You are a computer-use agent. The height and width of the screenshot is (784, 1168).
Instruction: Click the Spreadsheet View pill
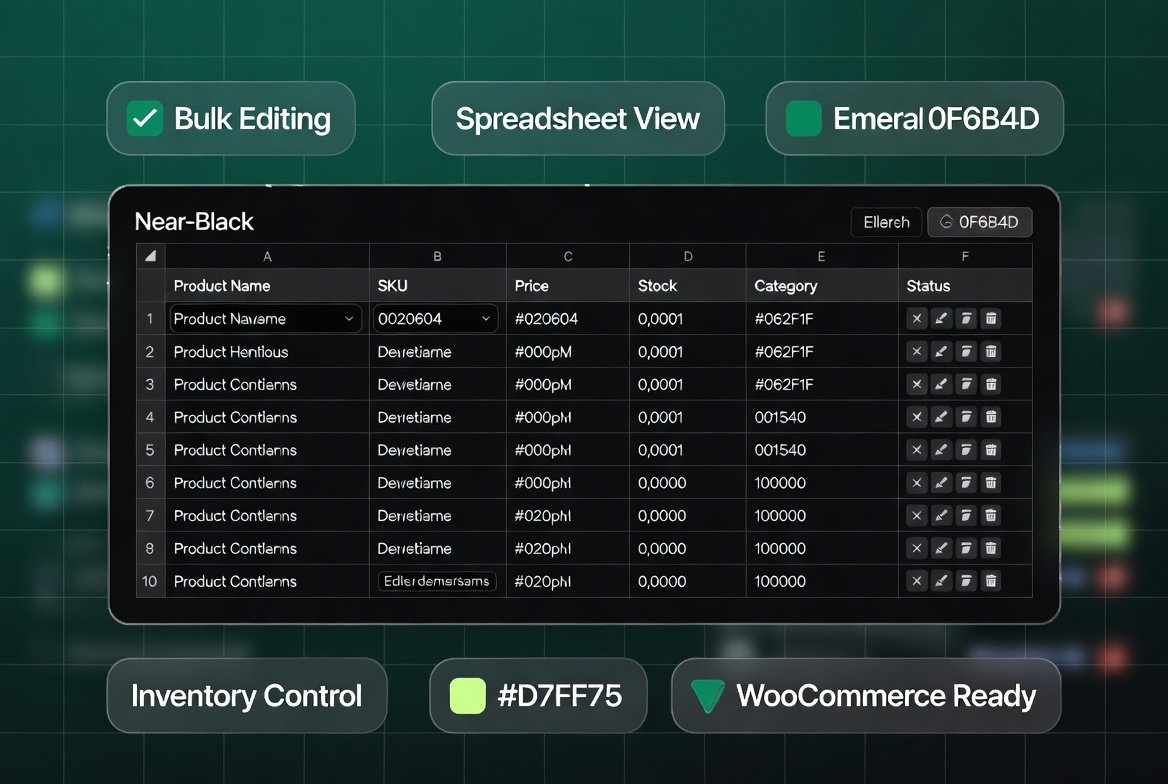pyautogui.click(x=578, y=118)
